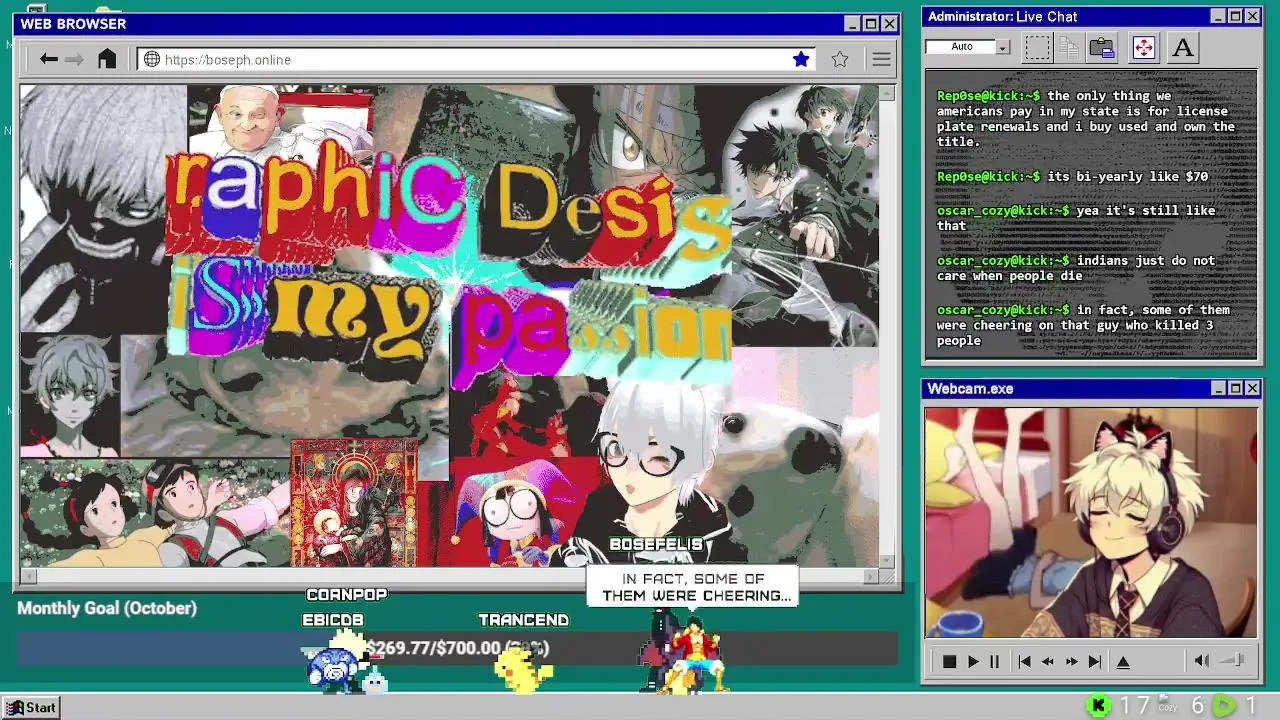Click the 'Monthly Goal (October)' label
The height and width of the screenshot is (720, 1280).
[107, 608]
